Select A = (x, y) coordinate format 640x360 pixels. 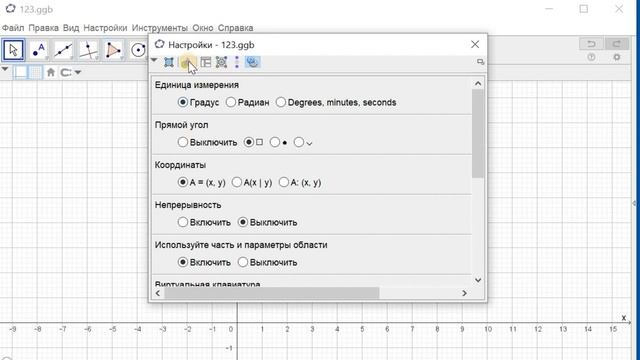[202, 182]
